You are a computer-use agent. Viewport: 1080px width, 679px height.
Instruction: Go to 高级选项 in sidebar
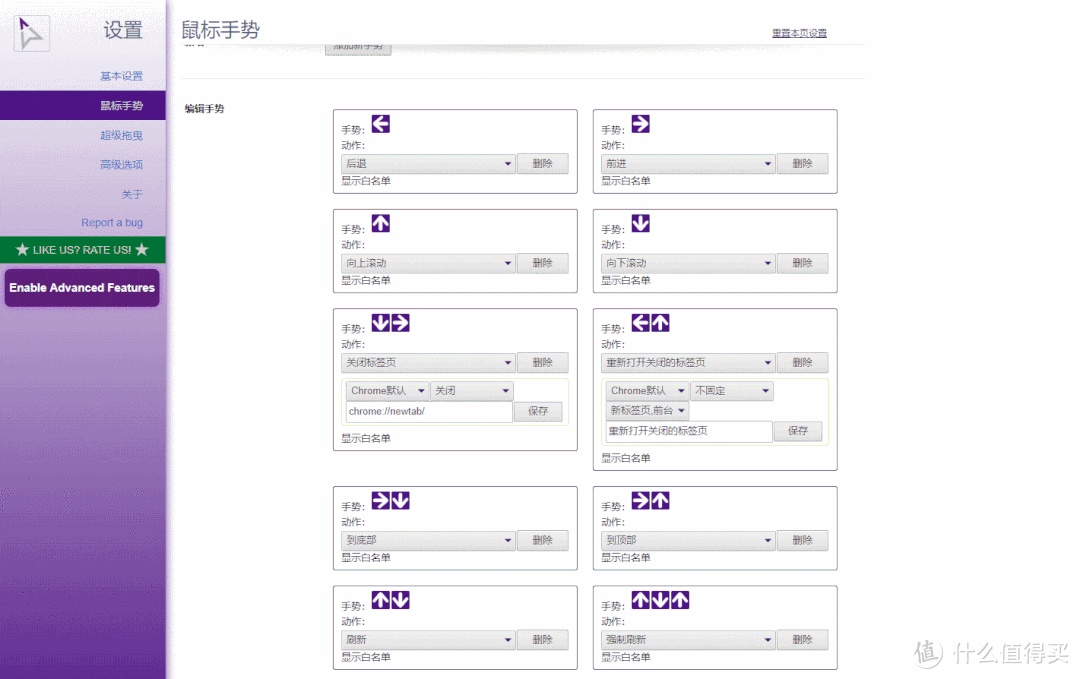click(x=121, y=165)
